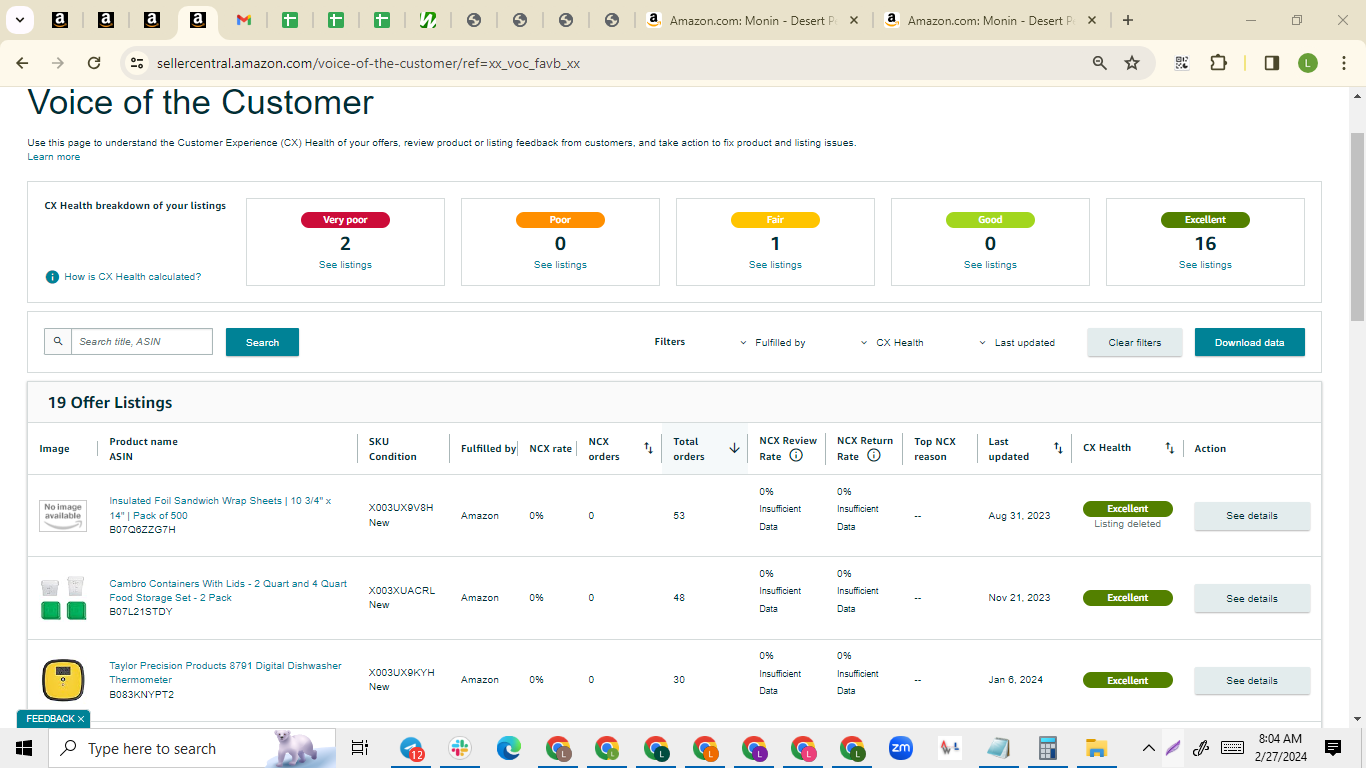Go back to the previous page
This screenshot has height=768, width=1366.
22,63
